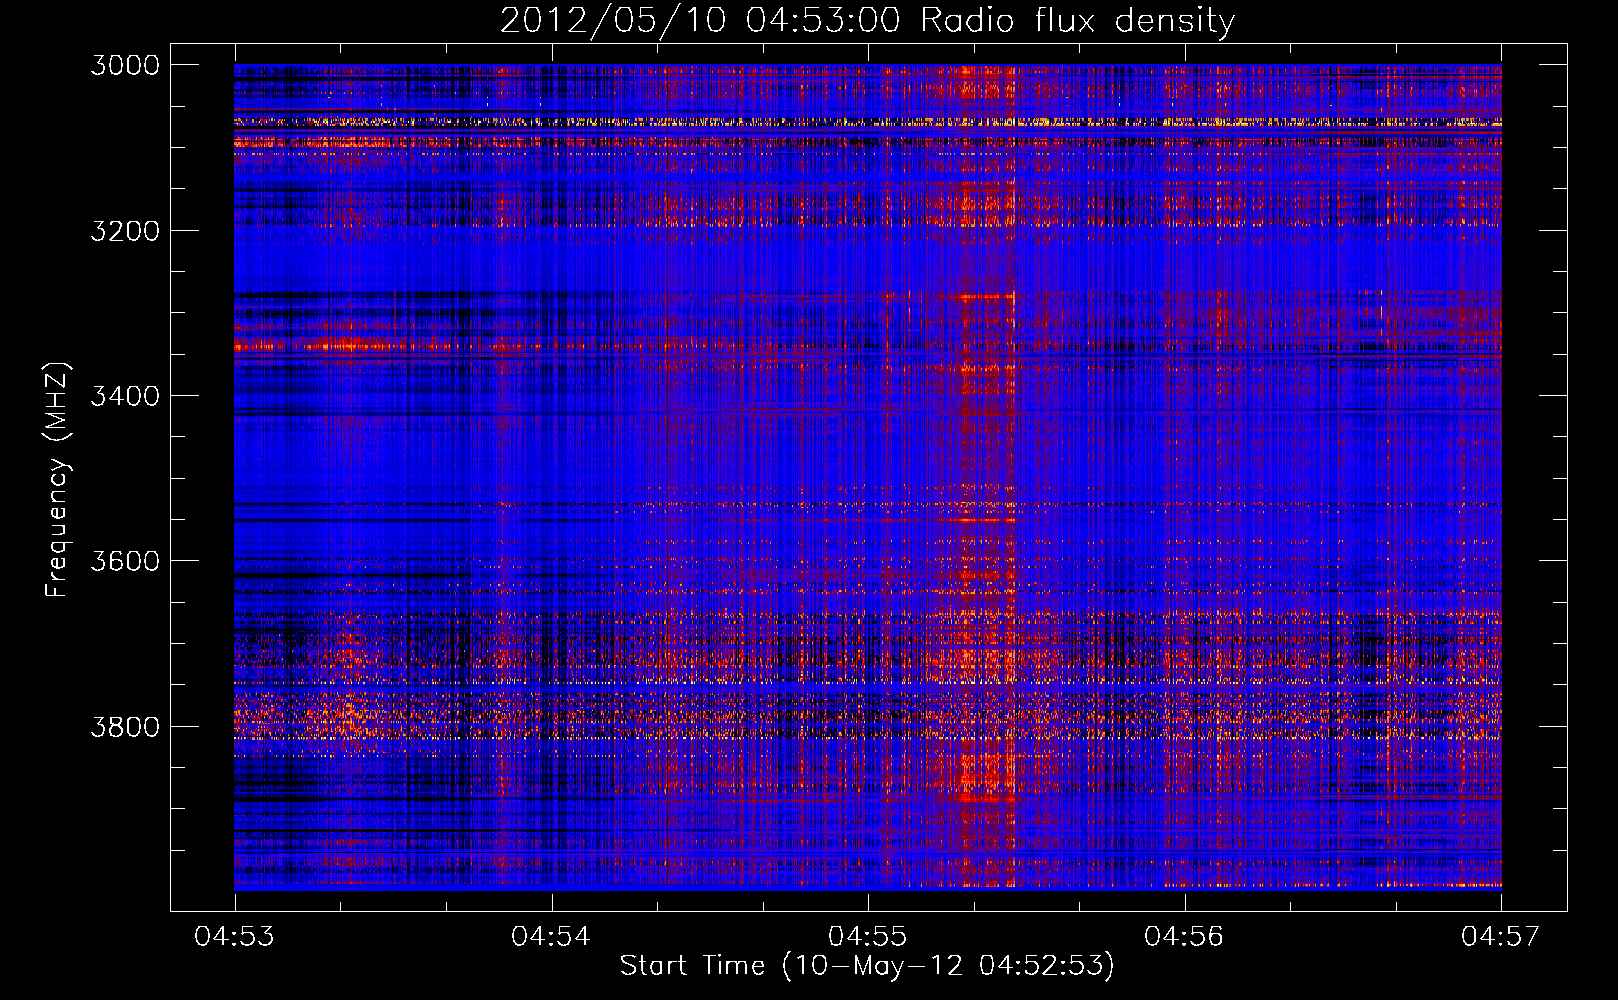Select the 3200 frequency tick label
1618x1000 pixels.
pos(125,231)
